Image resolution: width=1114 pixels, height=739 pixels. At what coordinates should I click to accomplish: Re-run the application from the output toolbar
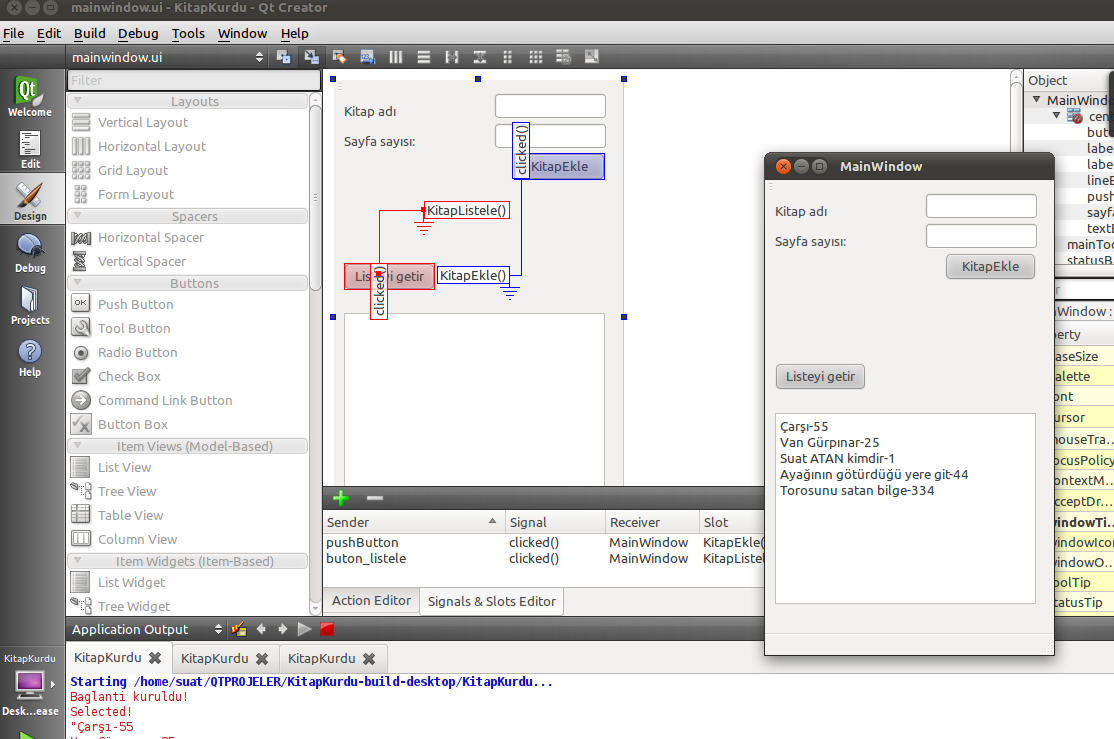point(304,629)
